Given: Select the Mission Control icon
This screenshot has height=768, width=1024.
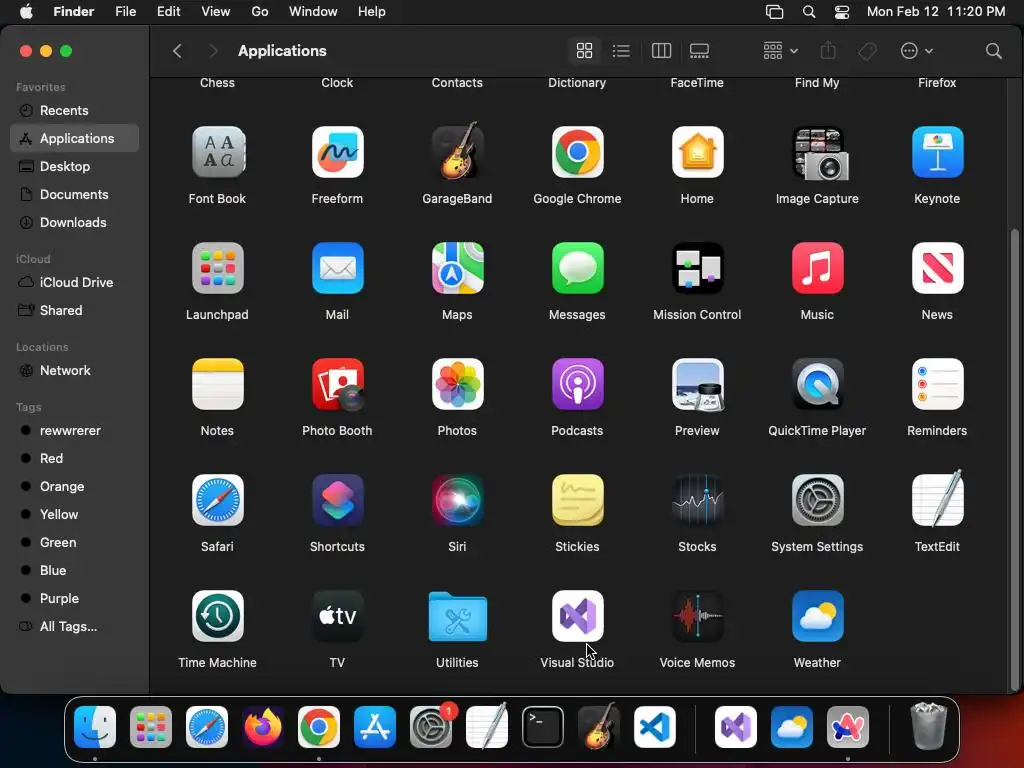Looking at the screenshot, I should pos(697,268).
